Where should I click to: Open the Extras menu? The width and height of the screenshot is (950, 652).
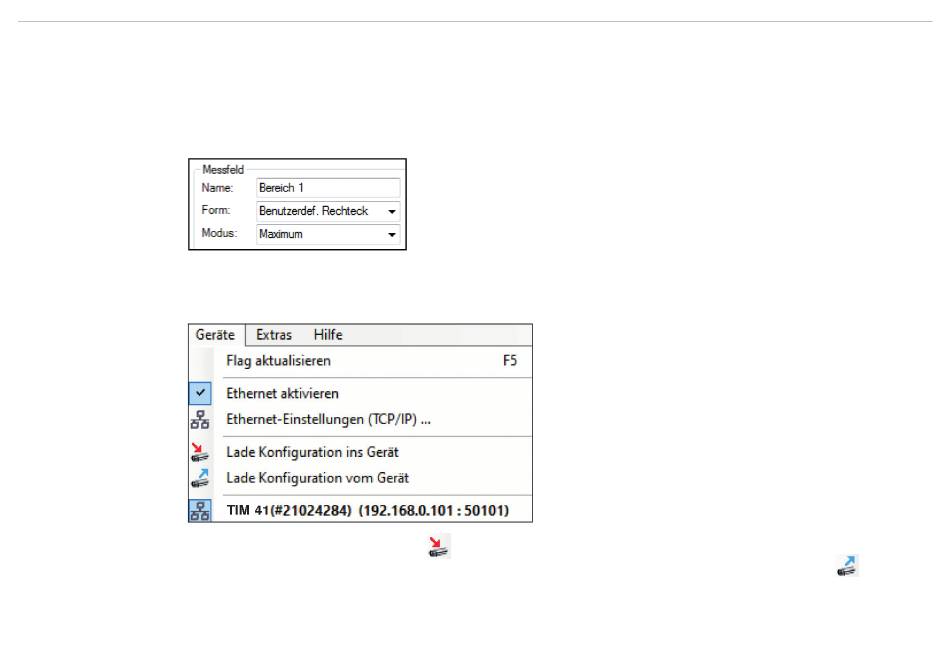pyautogui.click(x=274, y=334)
